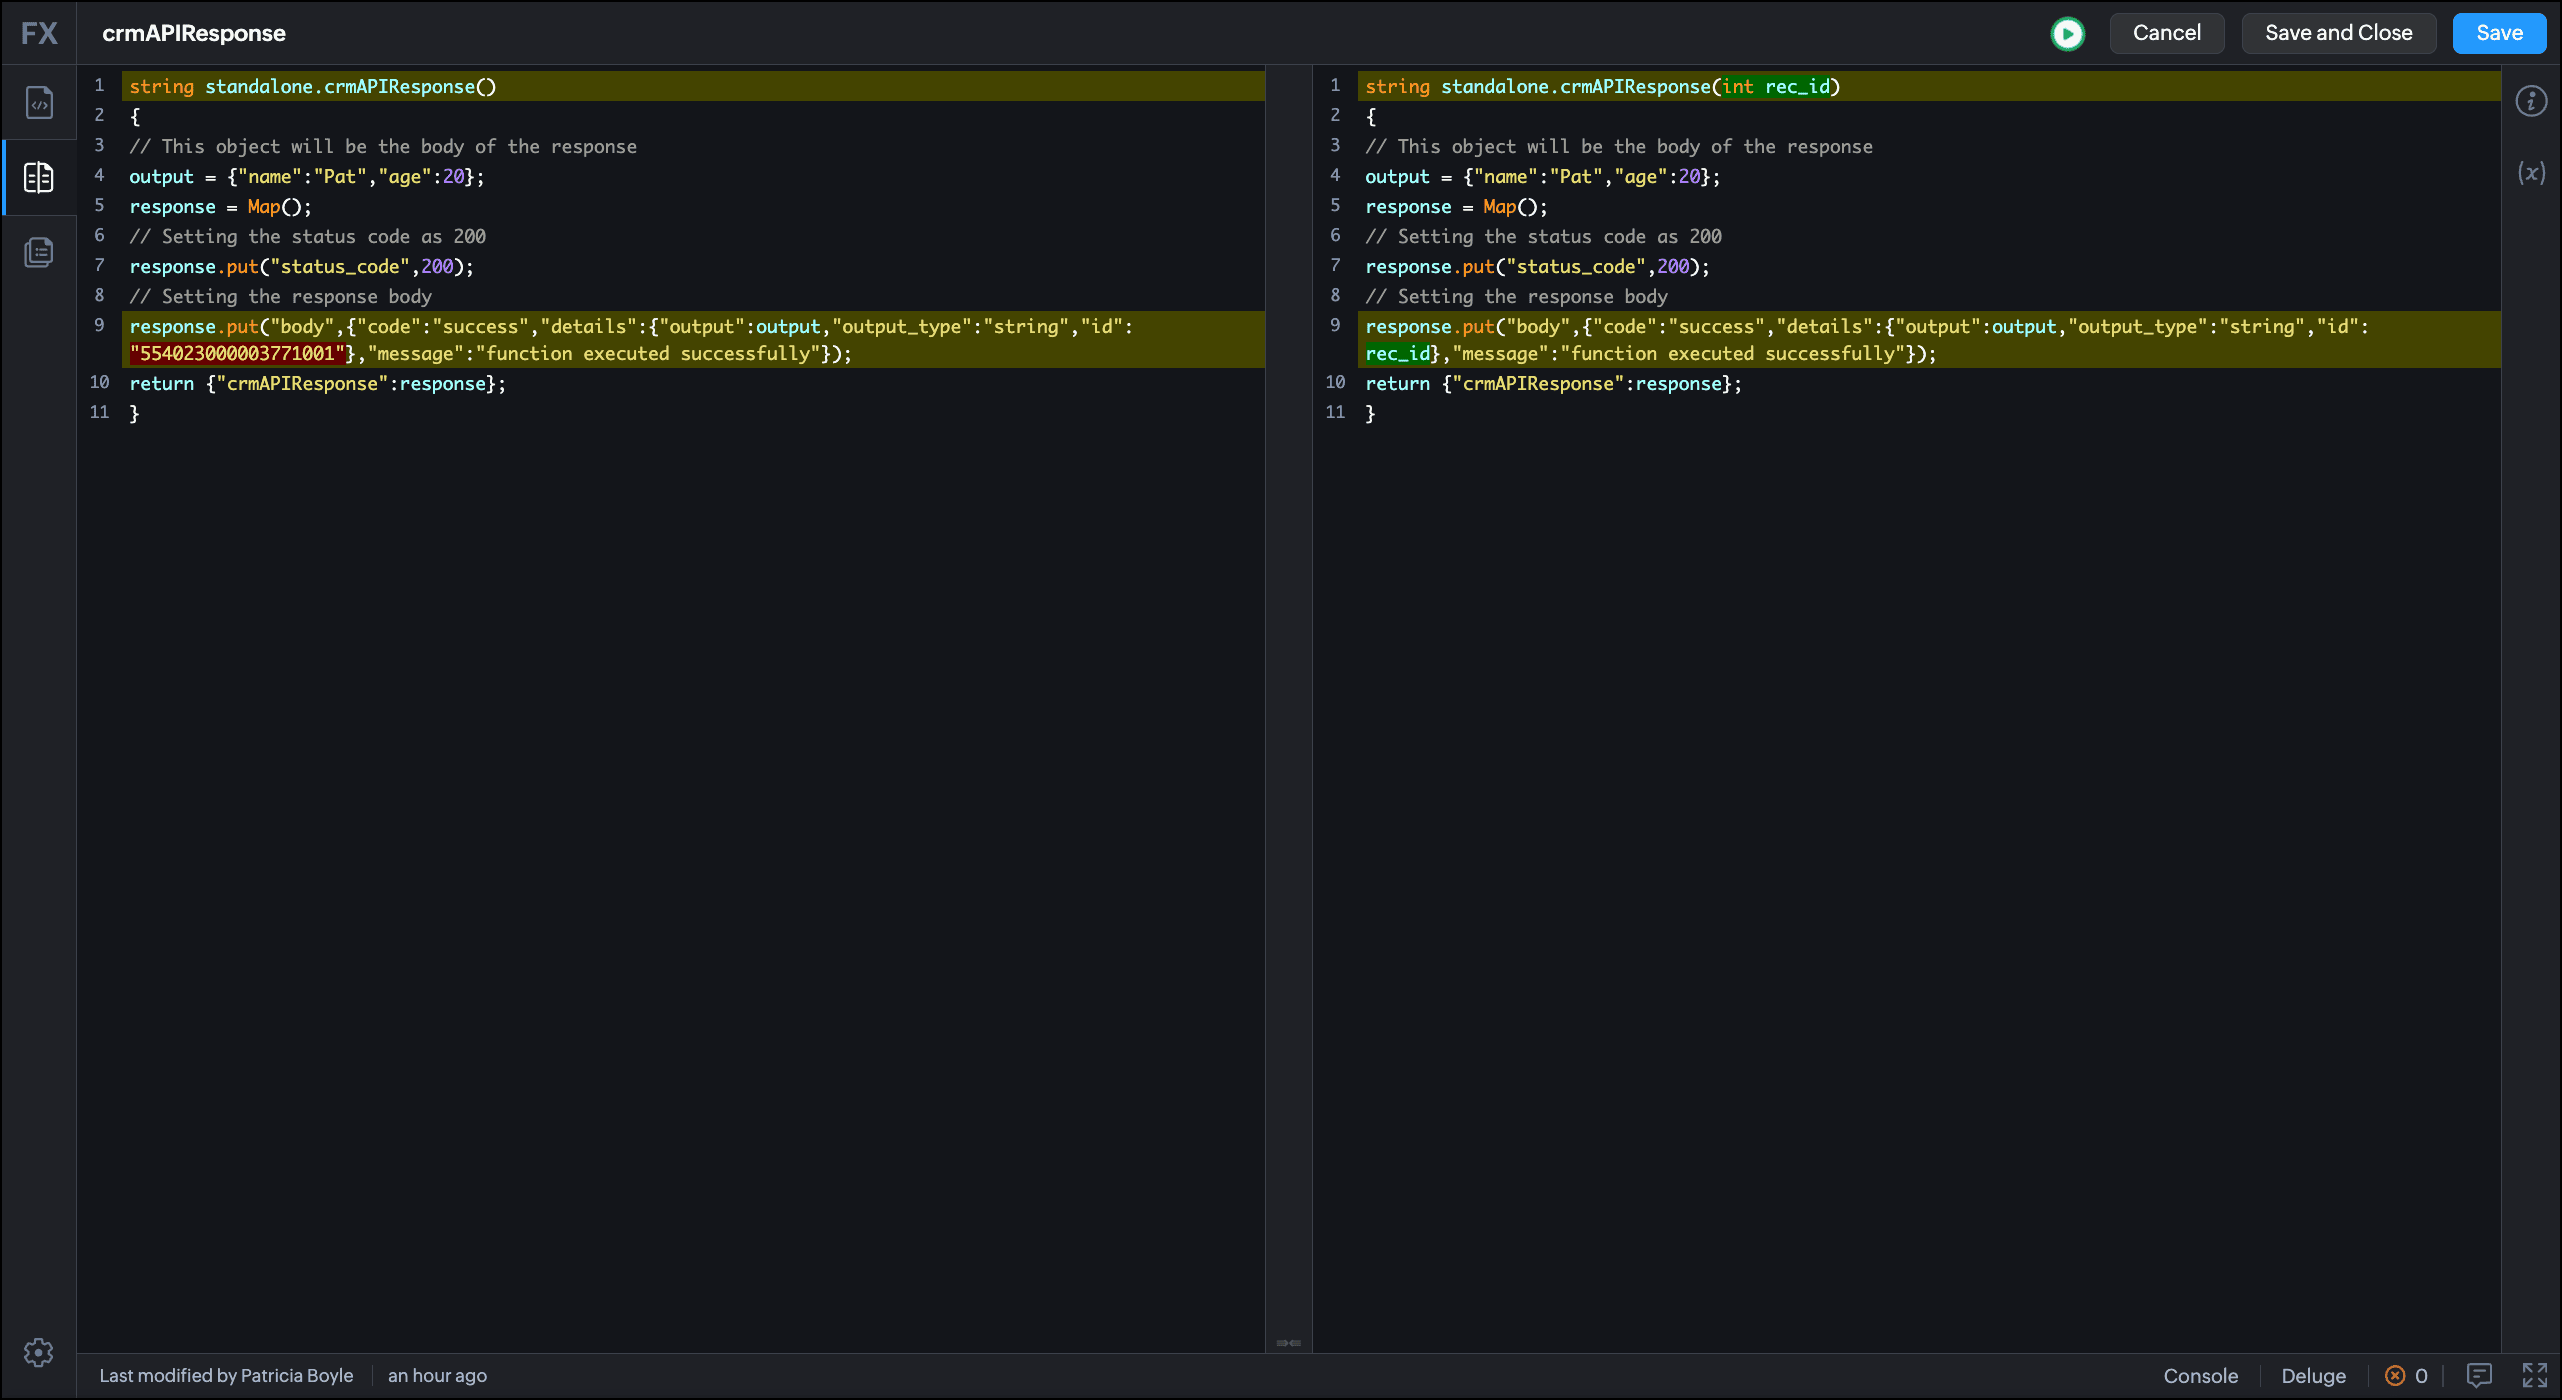
Task: Open the version history sidebar icon
Action: 39,252
